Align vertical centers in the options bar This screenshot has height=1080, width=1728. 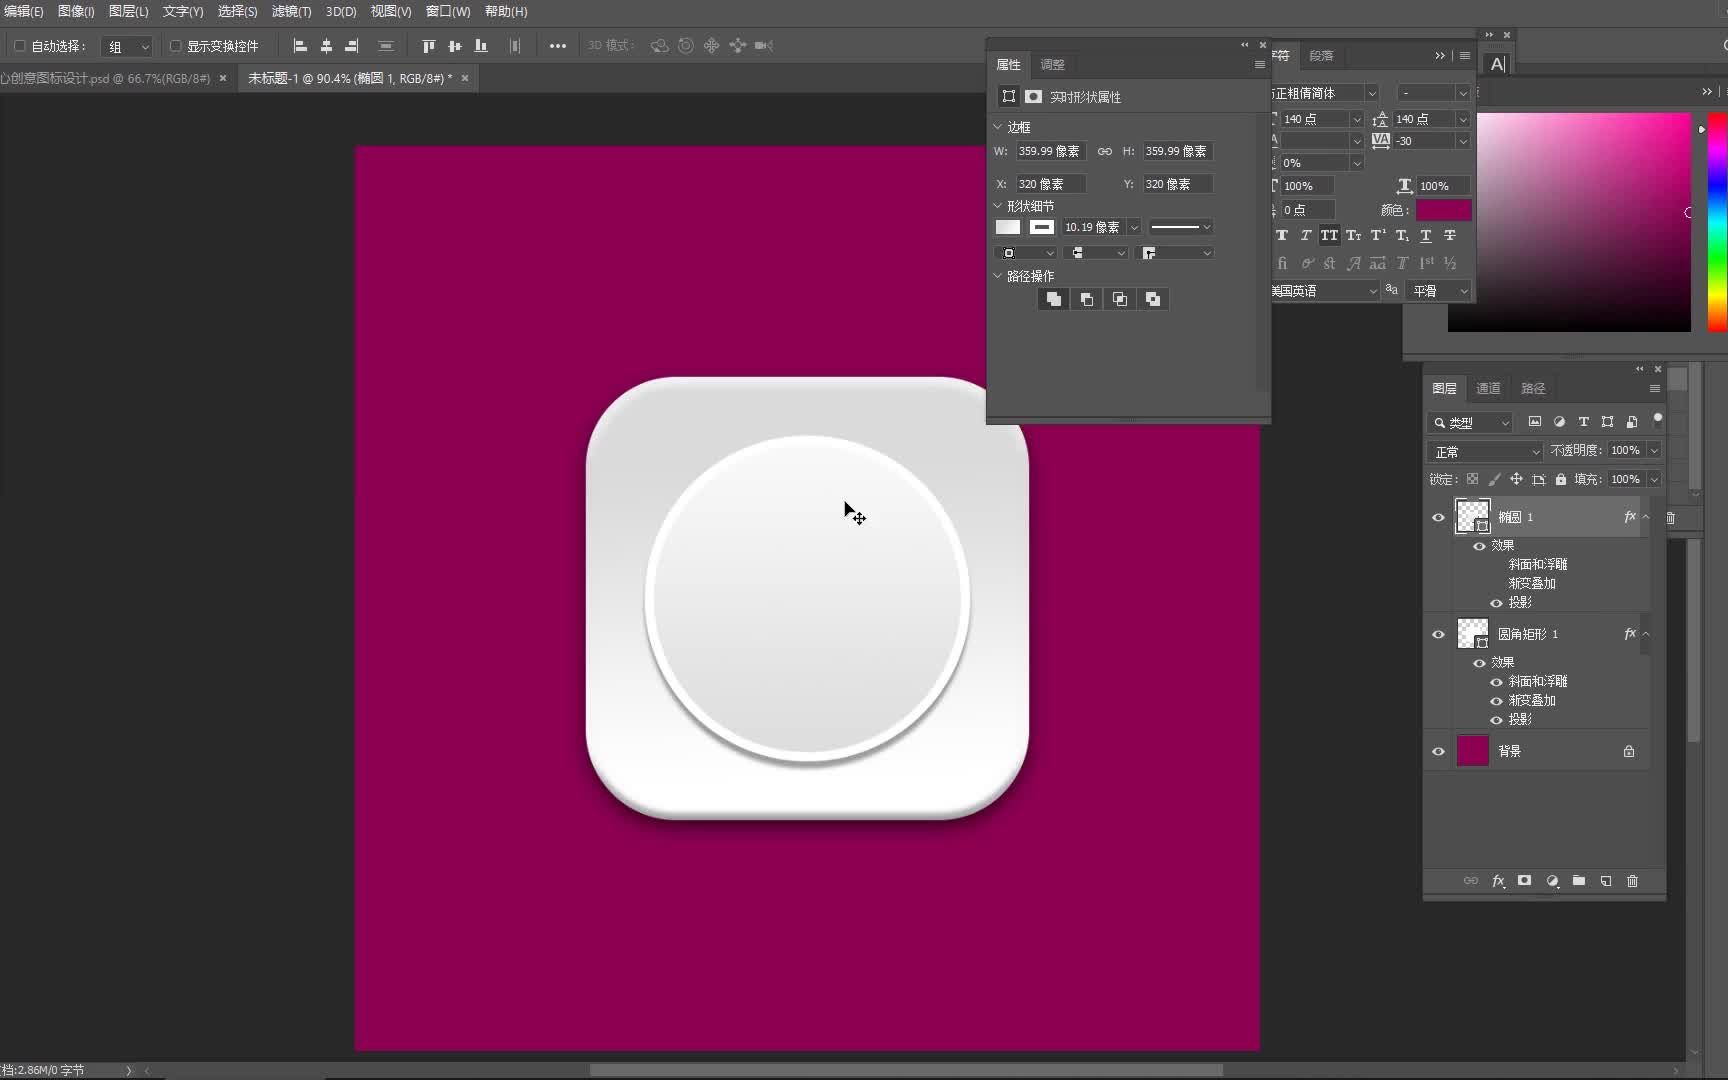point(455,46)
